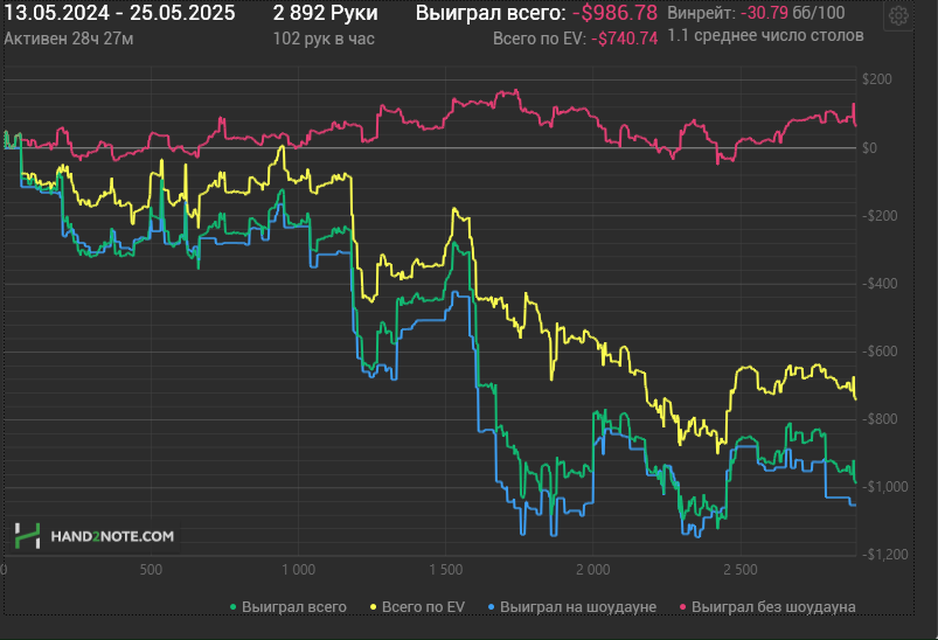
Task: Click the 'Всего по EV' legend label
Action: point(423,607)
